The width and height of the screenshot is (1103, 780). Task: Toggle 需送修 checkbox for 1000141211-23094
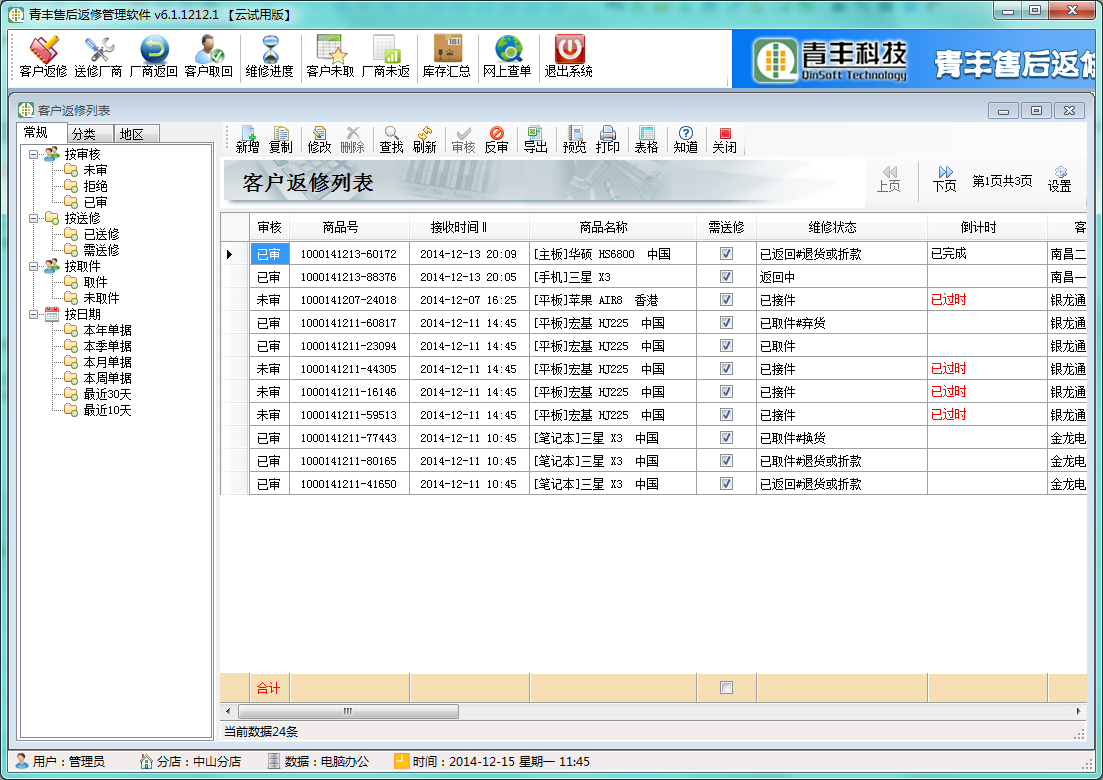pos(727,346)
